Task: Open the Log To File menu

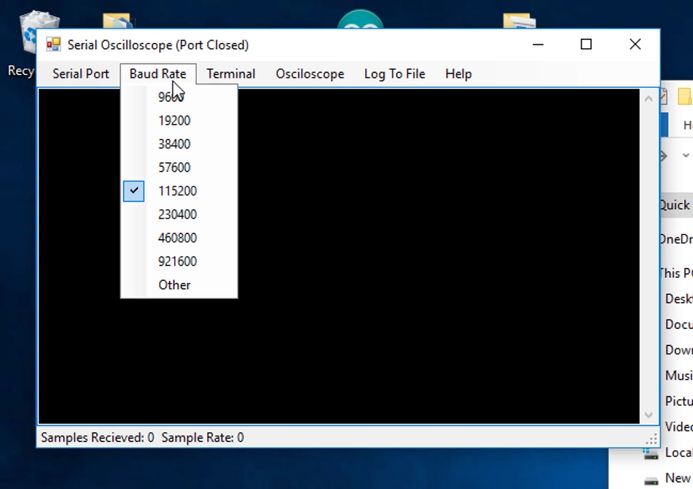Action: [395, 74]
